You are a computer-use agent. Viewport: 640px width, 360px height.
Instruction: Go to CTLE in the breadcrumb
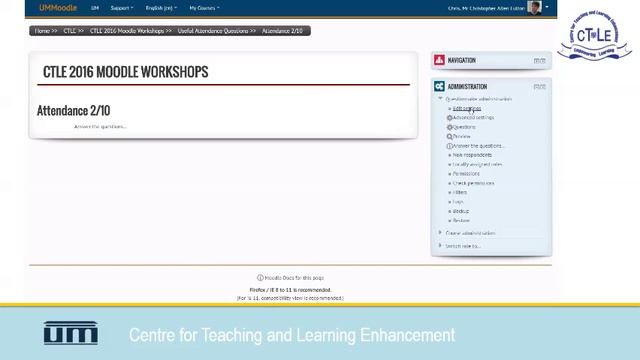coord(69,31)
